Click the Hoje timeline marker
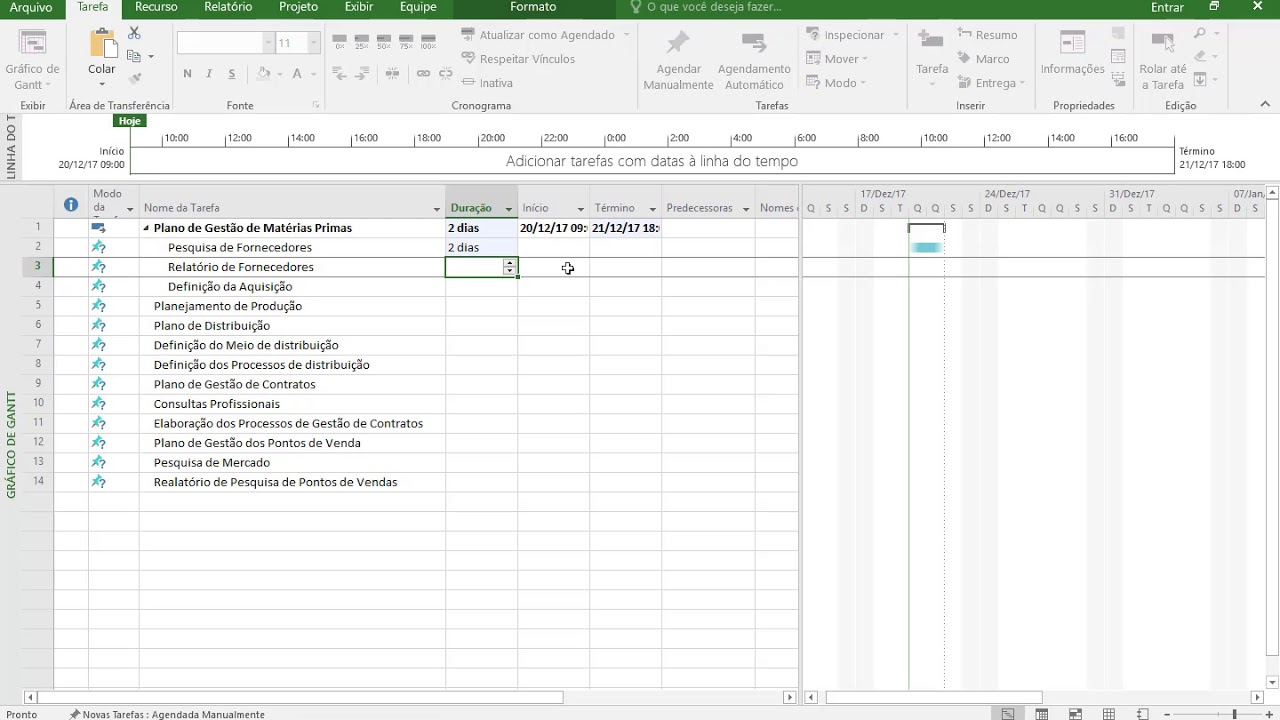This screenshot has width=1280, height=720. (x=130, y=121)
